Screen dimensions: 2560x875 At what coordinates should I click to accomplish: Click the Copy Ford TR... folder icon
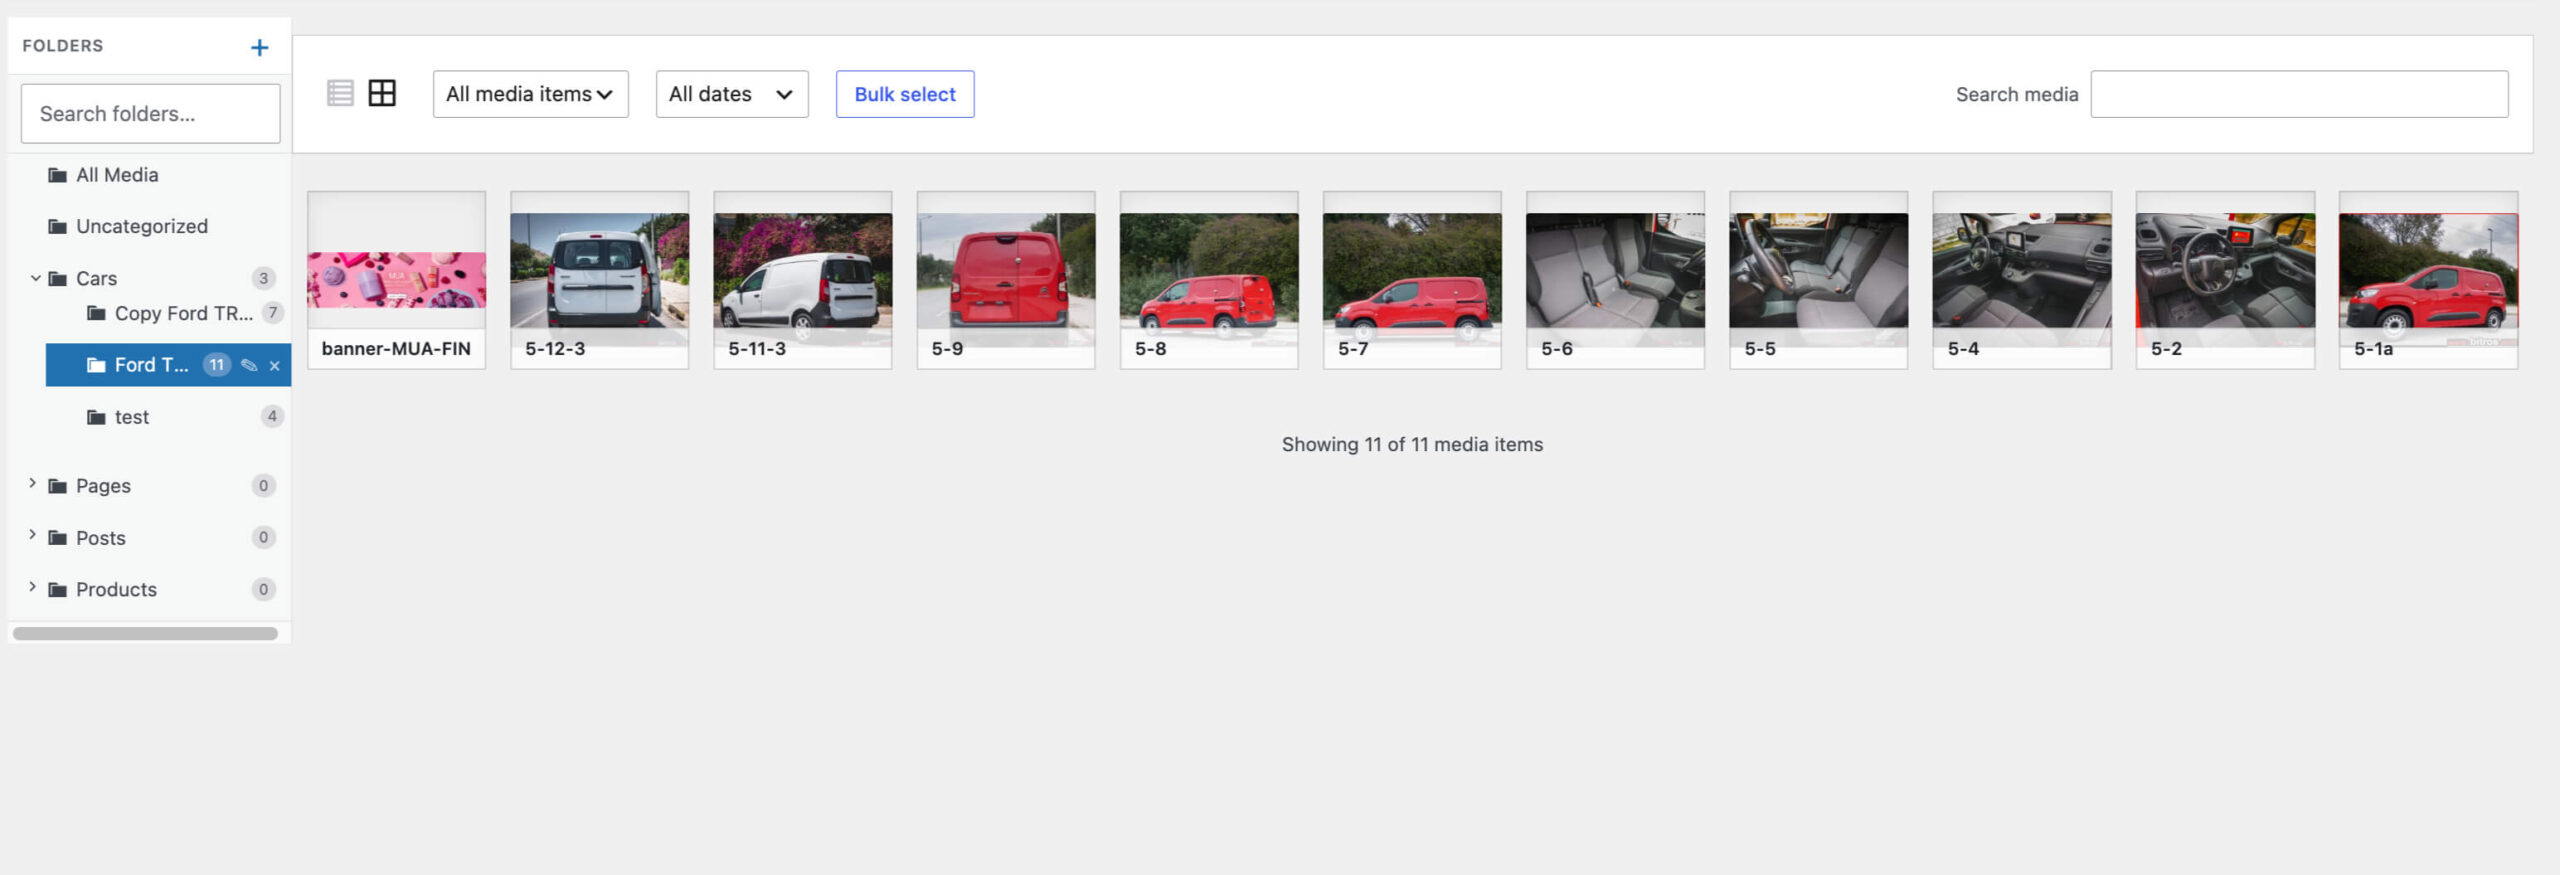click(96, 314)
